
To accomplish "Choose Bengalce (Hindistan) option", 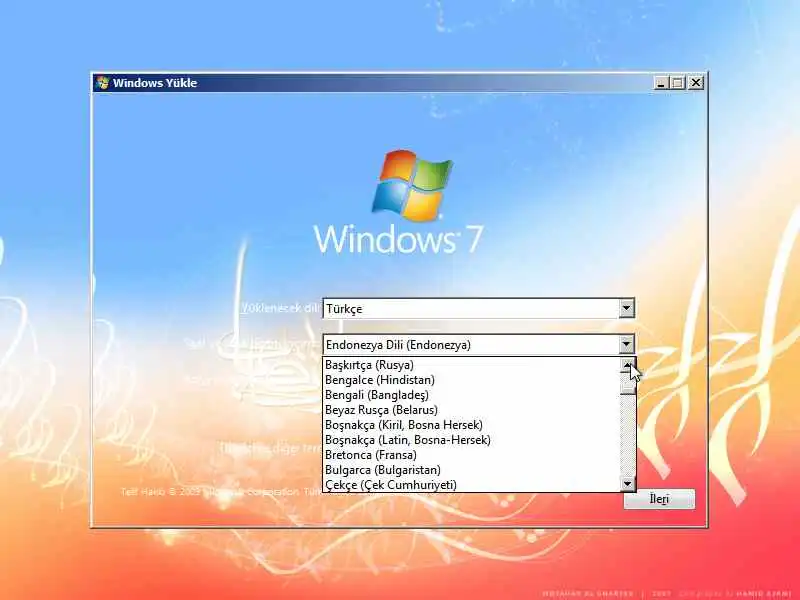I will (x=471, y=380).
